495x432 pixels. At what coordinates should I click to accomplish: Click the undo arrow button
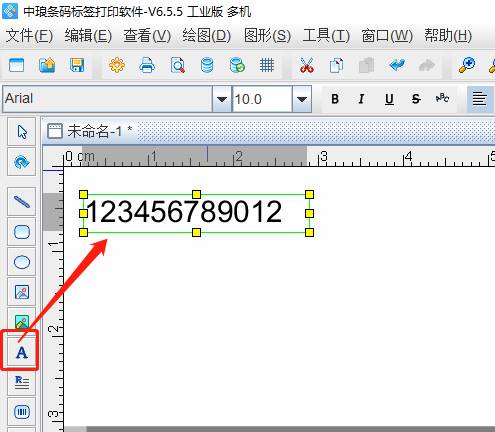click(397, 65)
